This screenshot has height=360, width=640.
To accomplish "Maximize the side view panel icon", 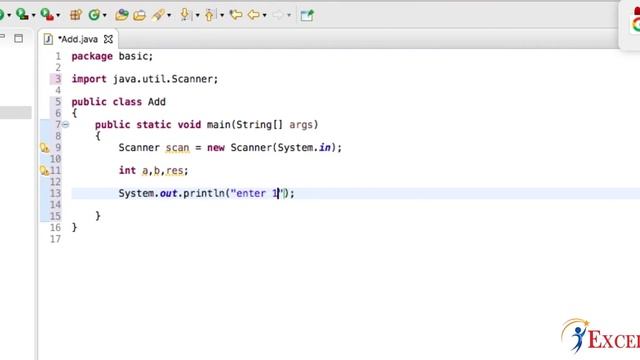I will pos(18,38).
